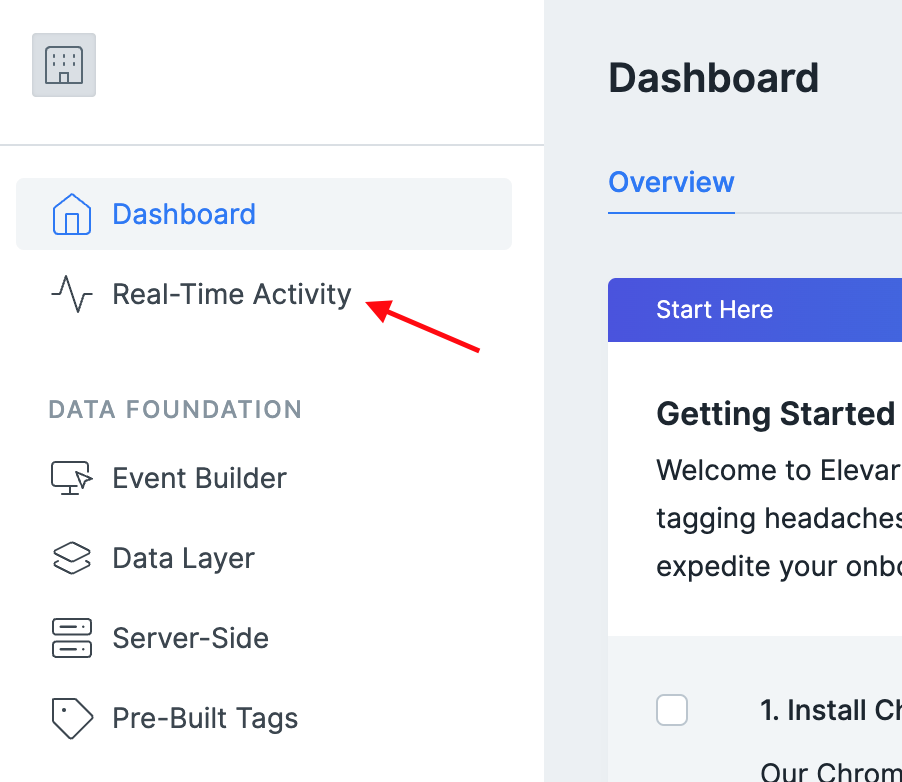Go to Event Builder

199,478
